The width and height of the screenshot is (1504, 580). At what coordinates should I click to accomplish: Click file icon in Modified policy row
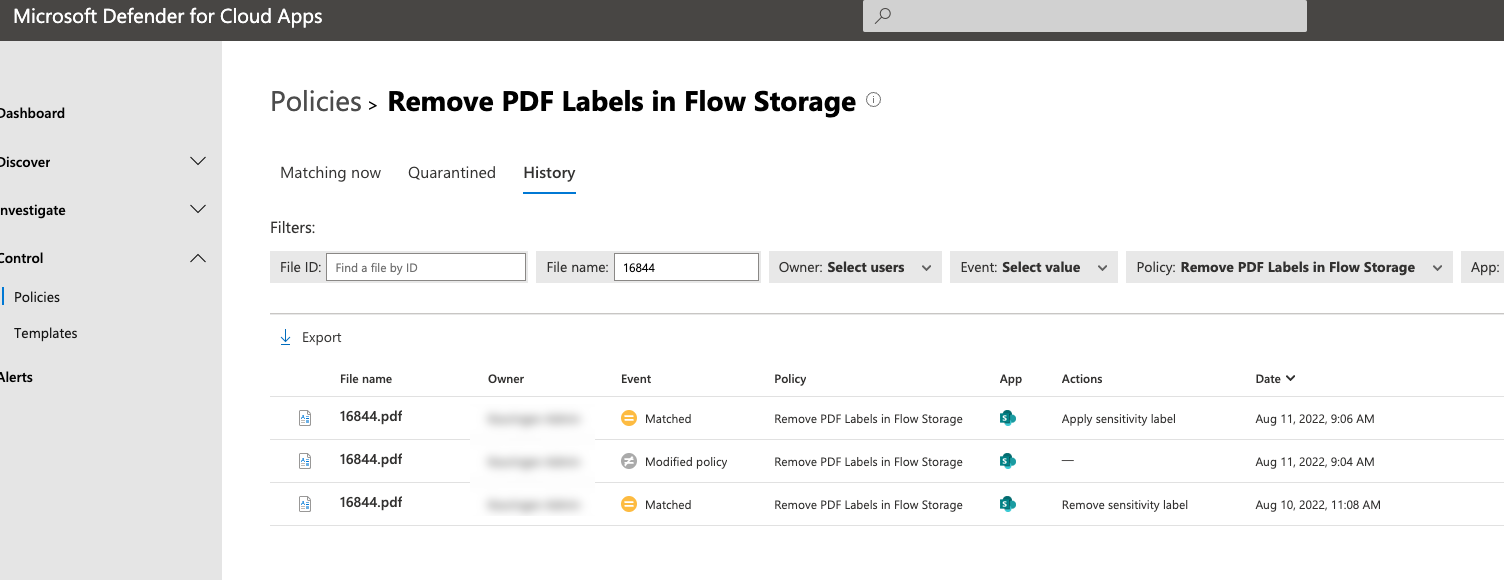305,462
